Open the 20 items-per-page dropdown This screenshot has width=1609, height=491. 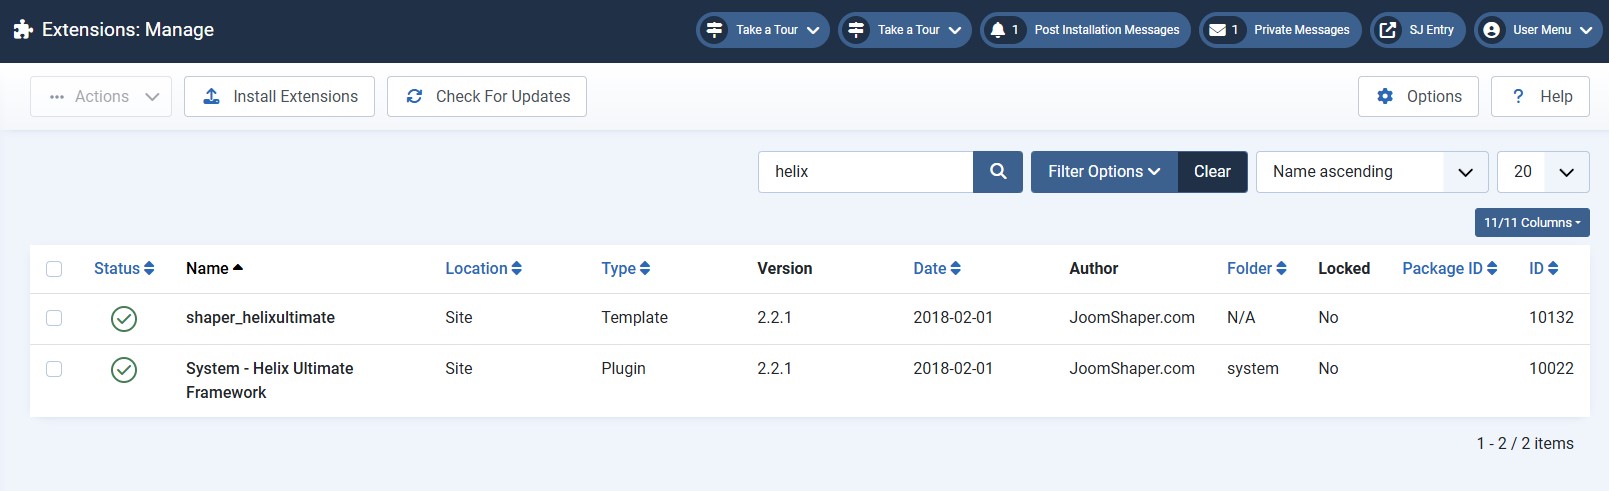pyautogui.click(x=1542, y=172)
